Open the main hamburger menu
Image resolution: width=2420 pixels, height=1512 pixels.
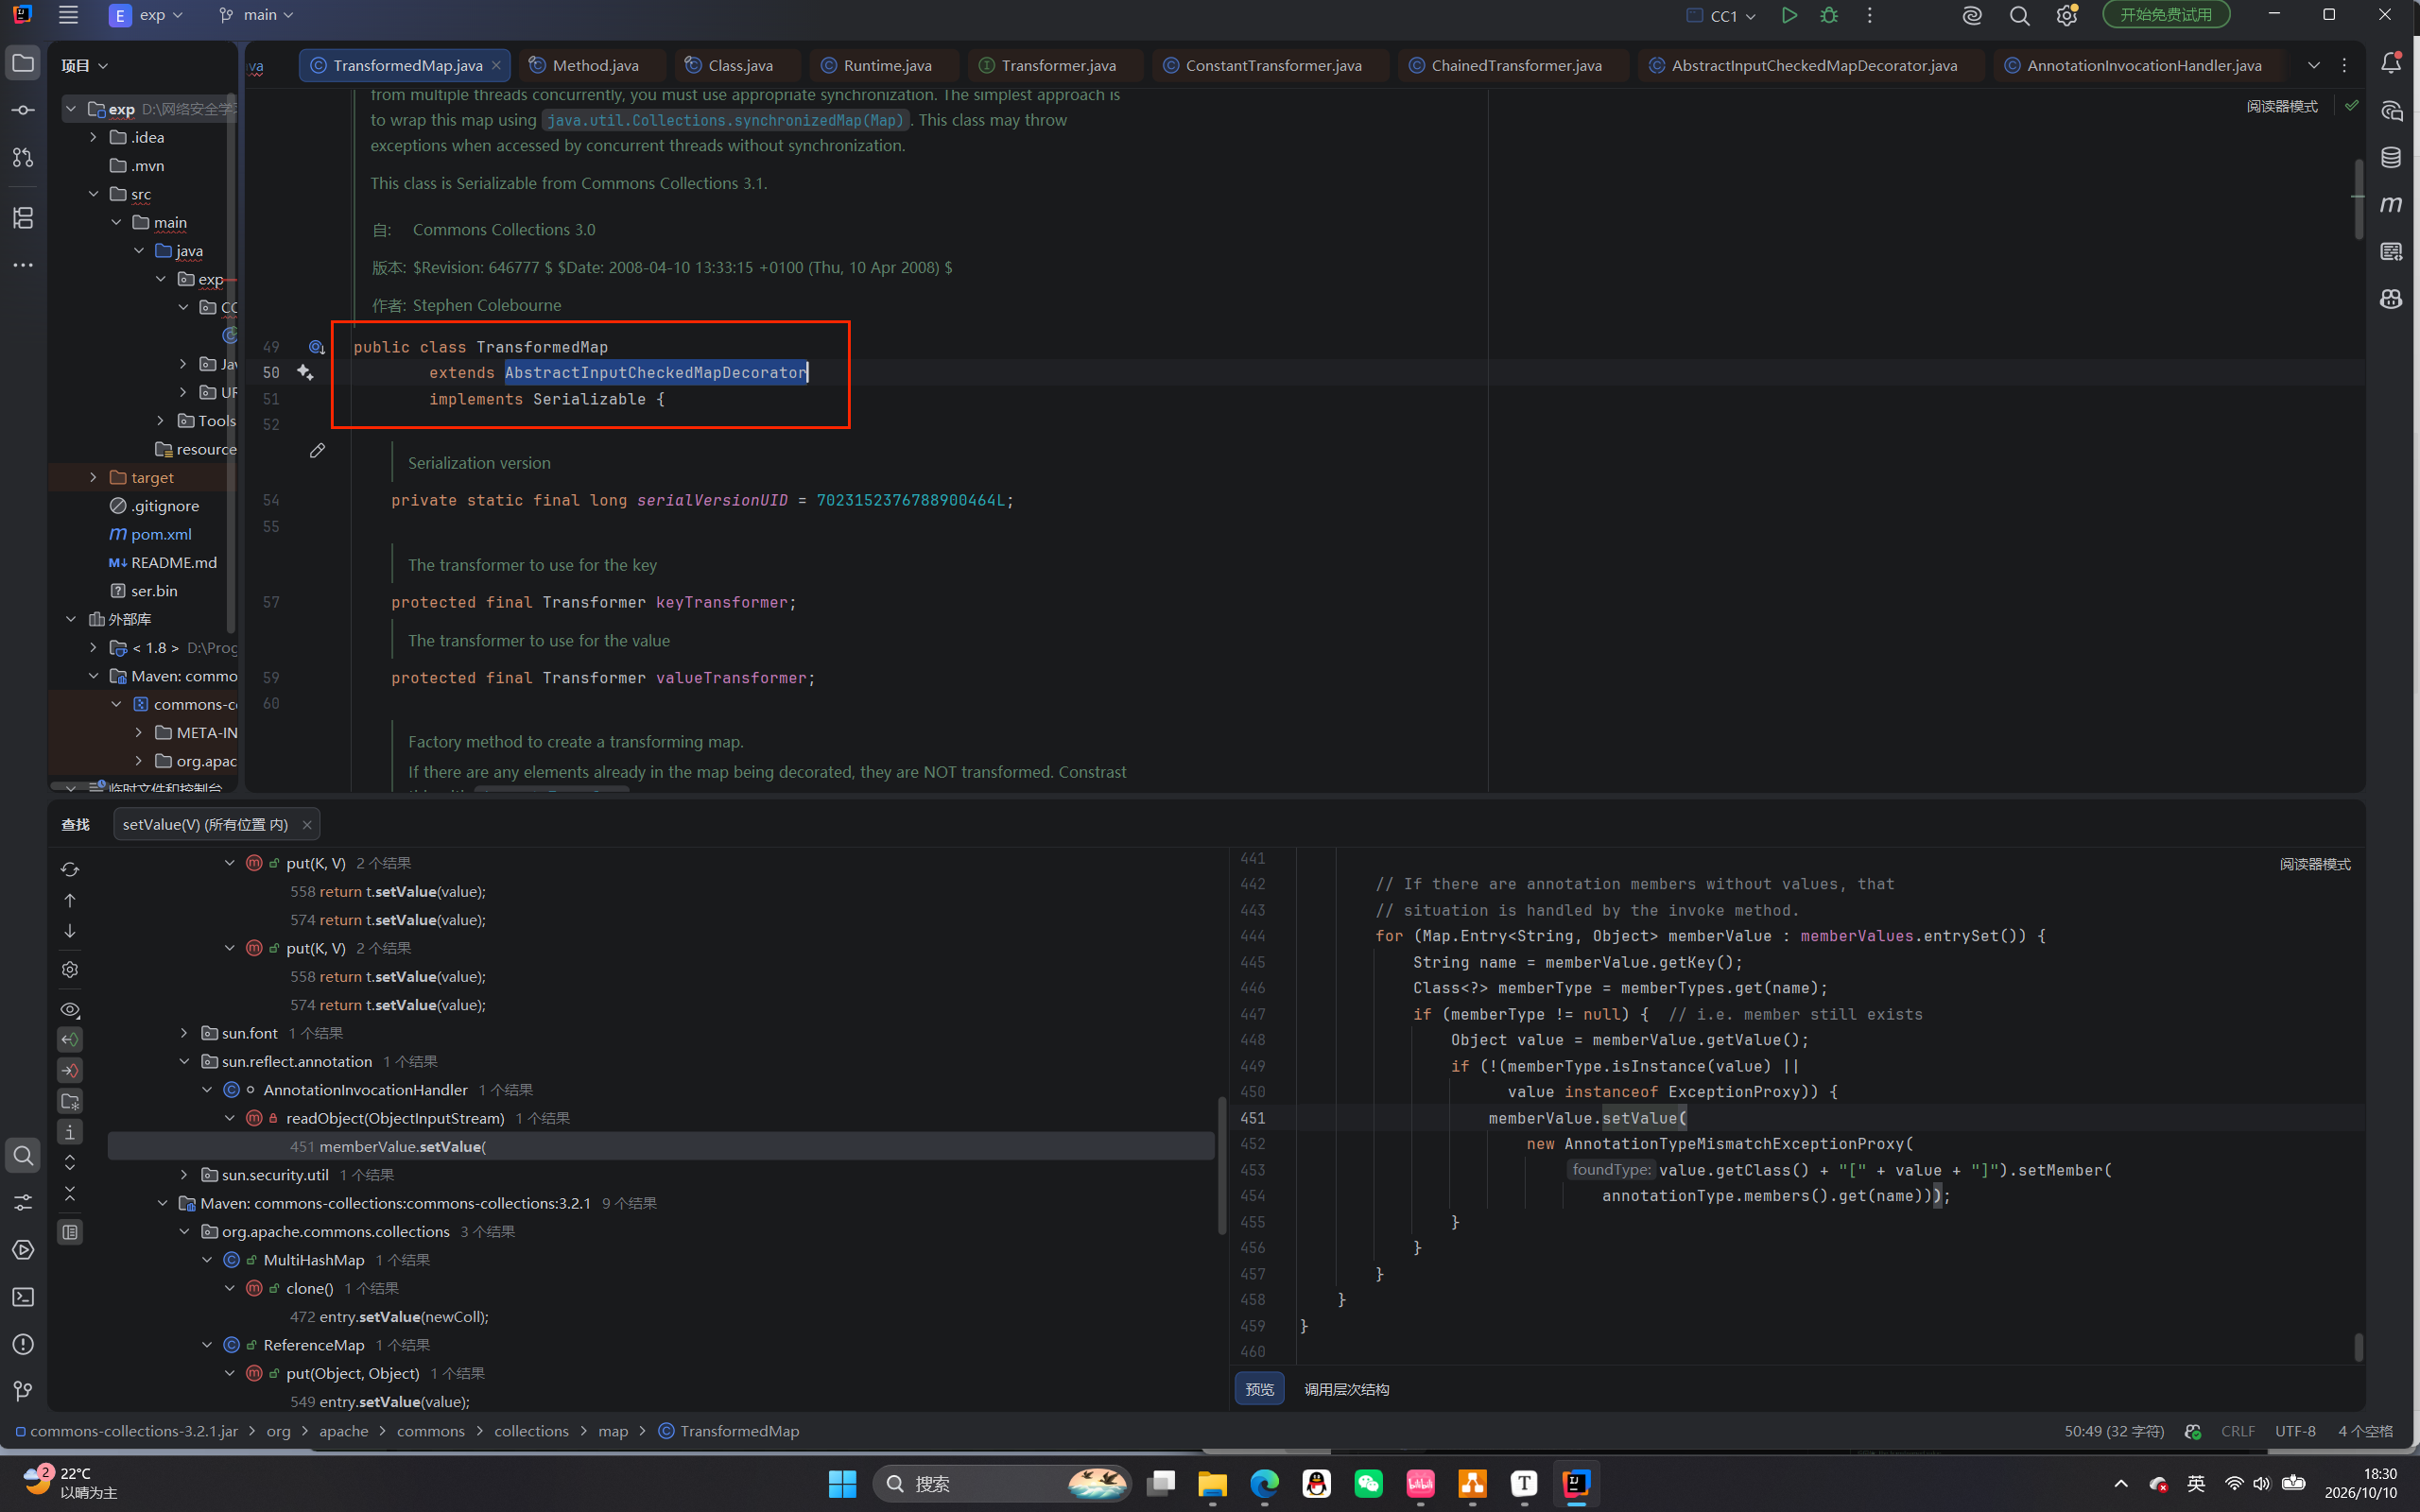coord(68,15)
